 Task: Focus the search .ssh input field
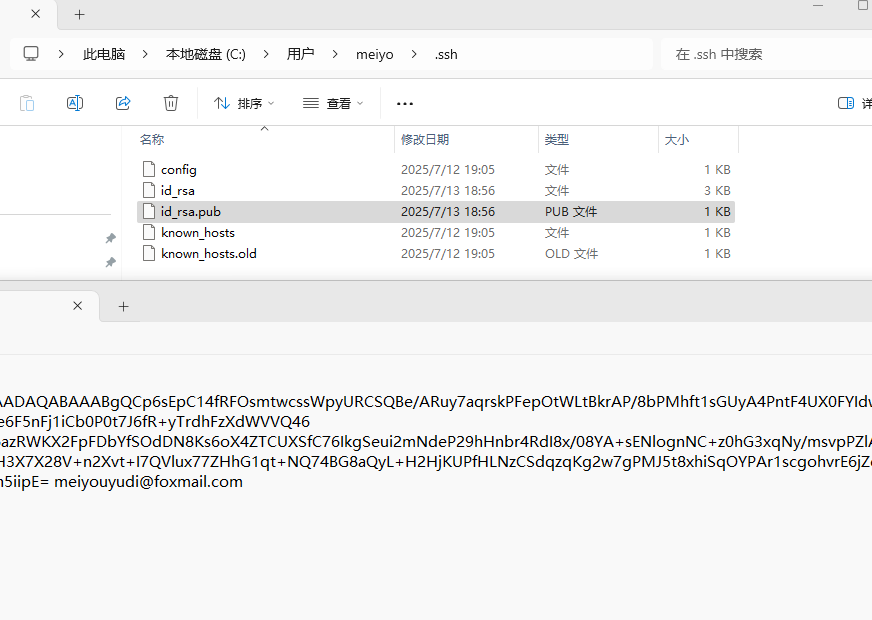click(x=766, y=54)
